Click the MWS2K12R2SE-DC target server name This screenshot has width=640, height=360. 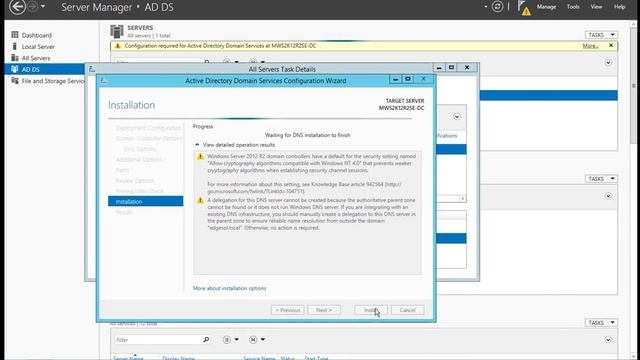(x=401, y=108)
